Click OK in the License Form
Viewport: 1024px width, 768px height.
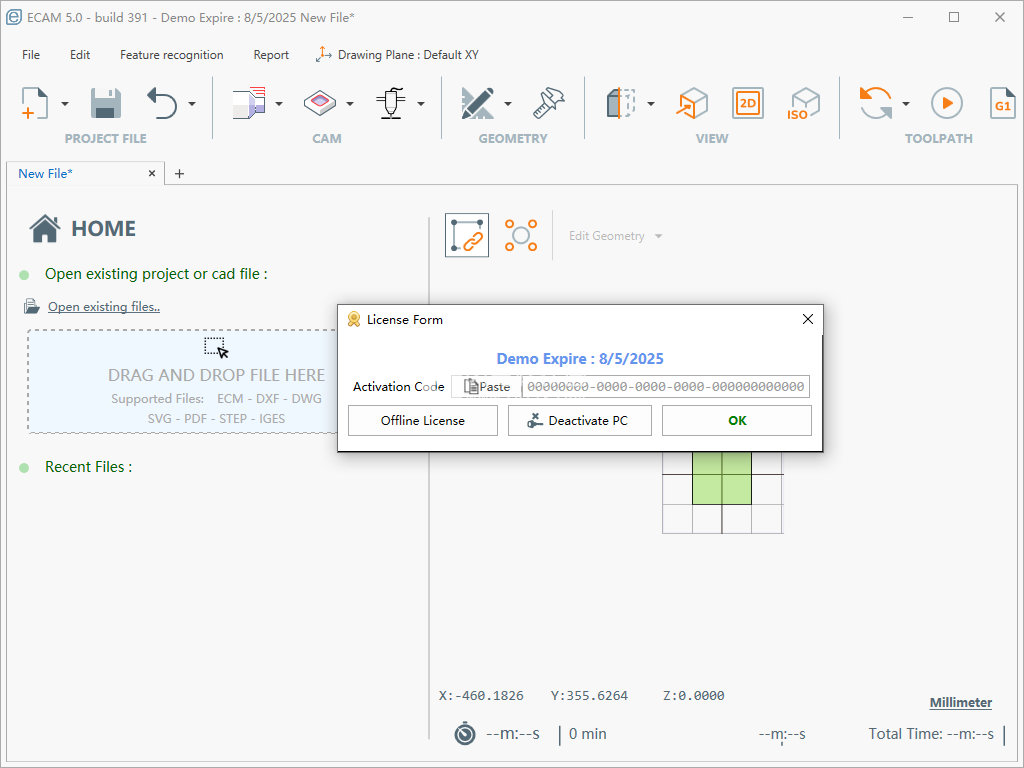click(737, 421)
